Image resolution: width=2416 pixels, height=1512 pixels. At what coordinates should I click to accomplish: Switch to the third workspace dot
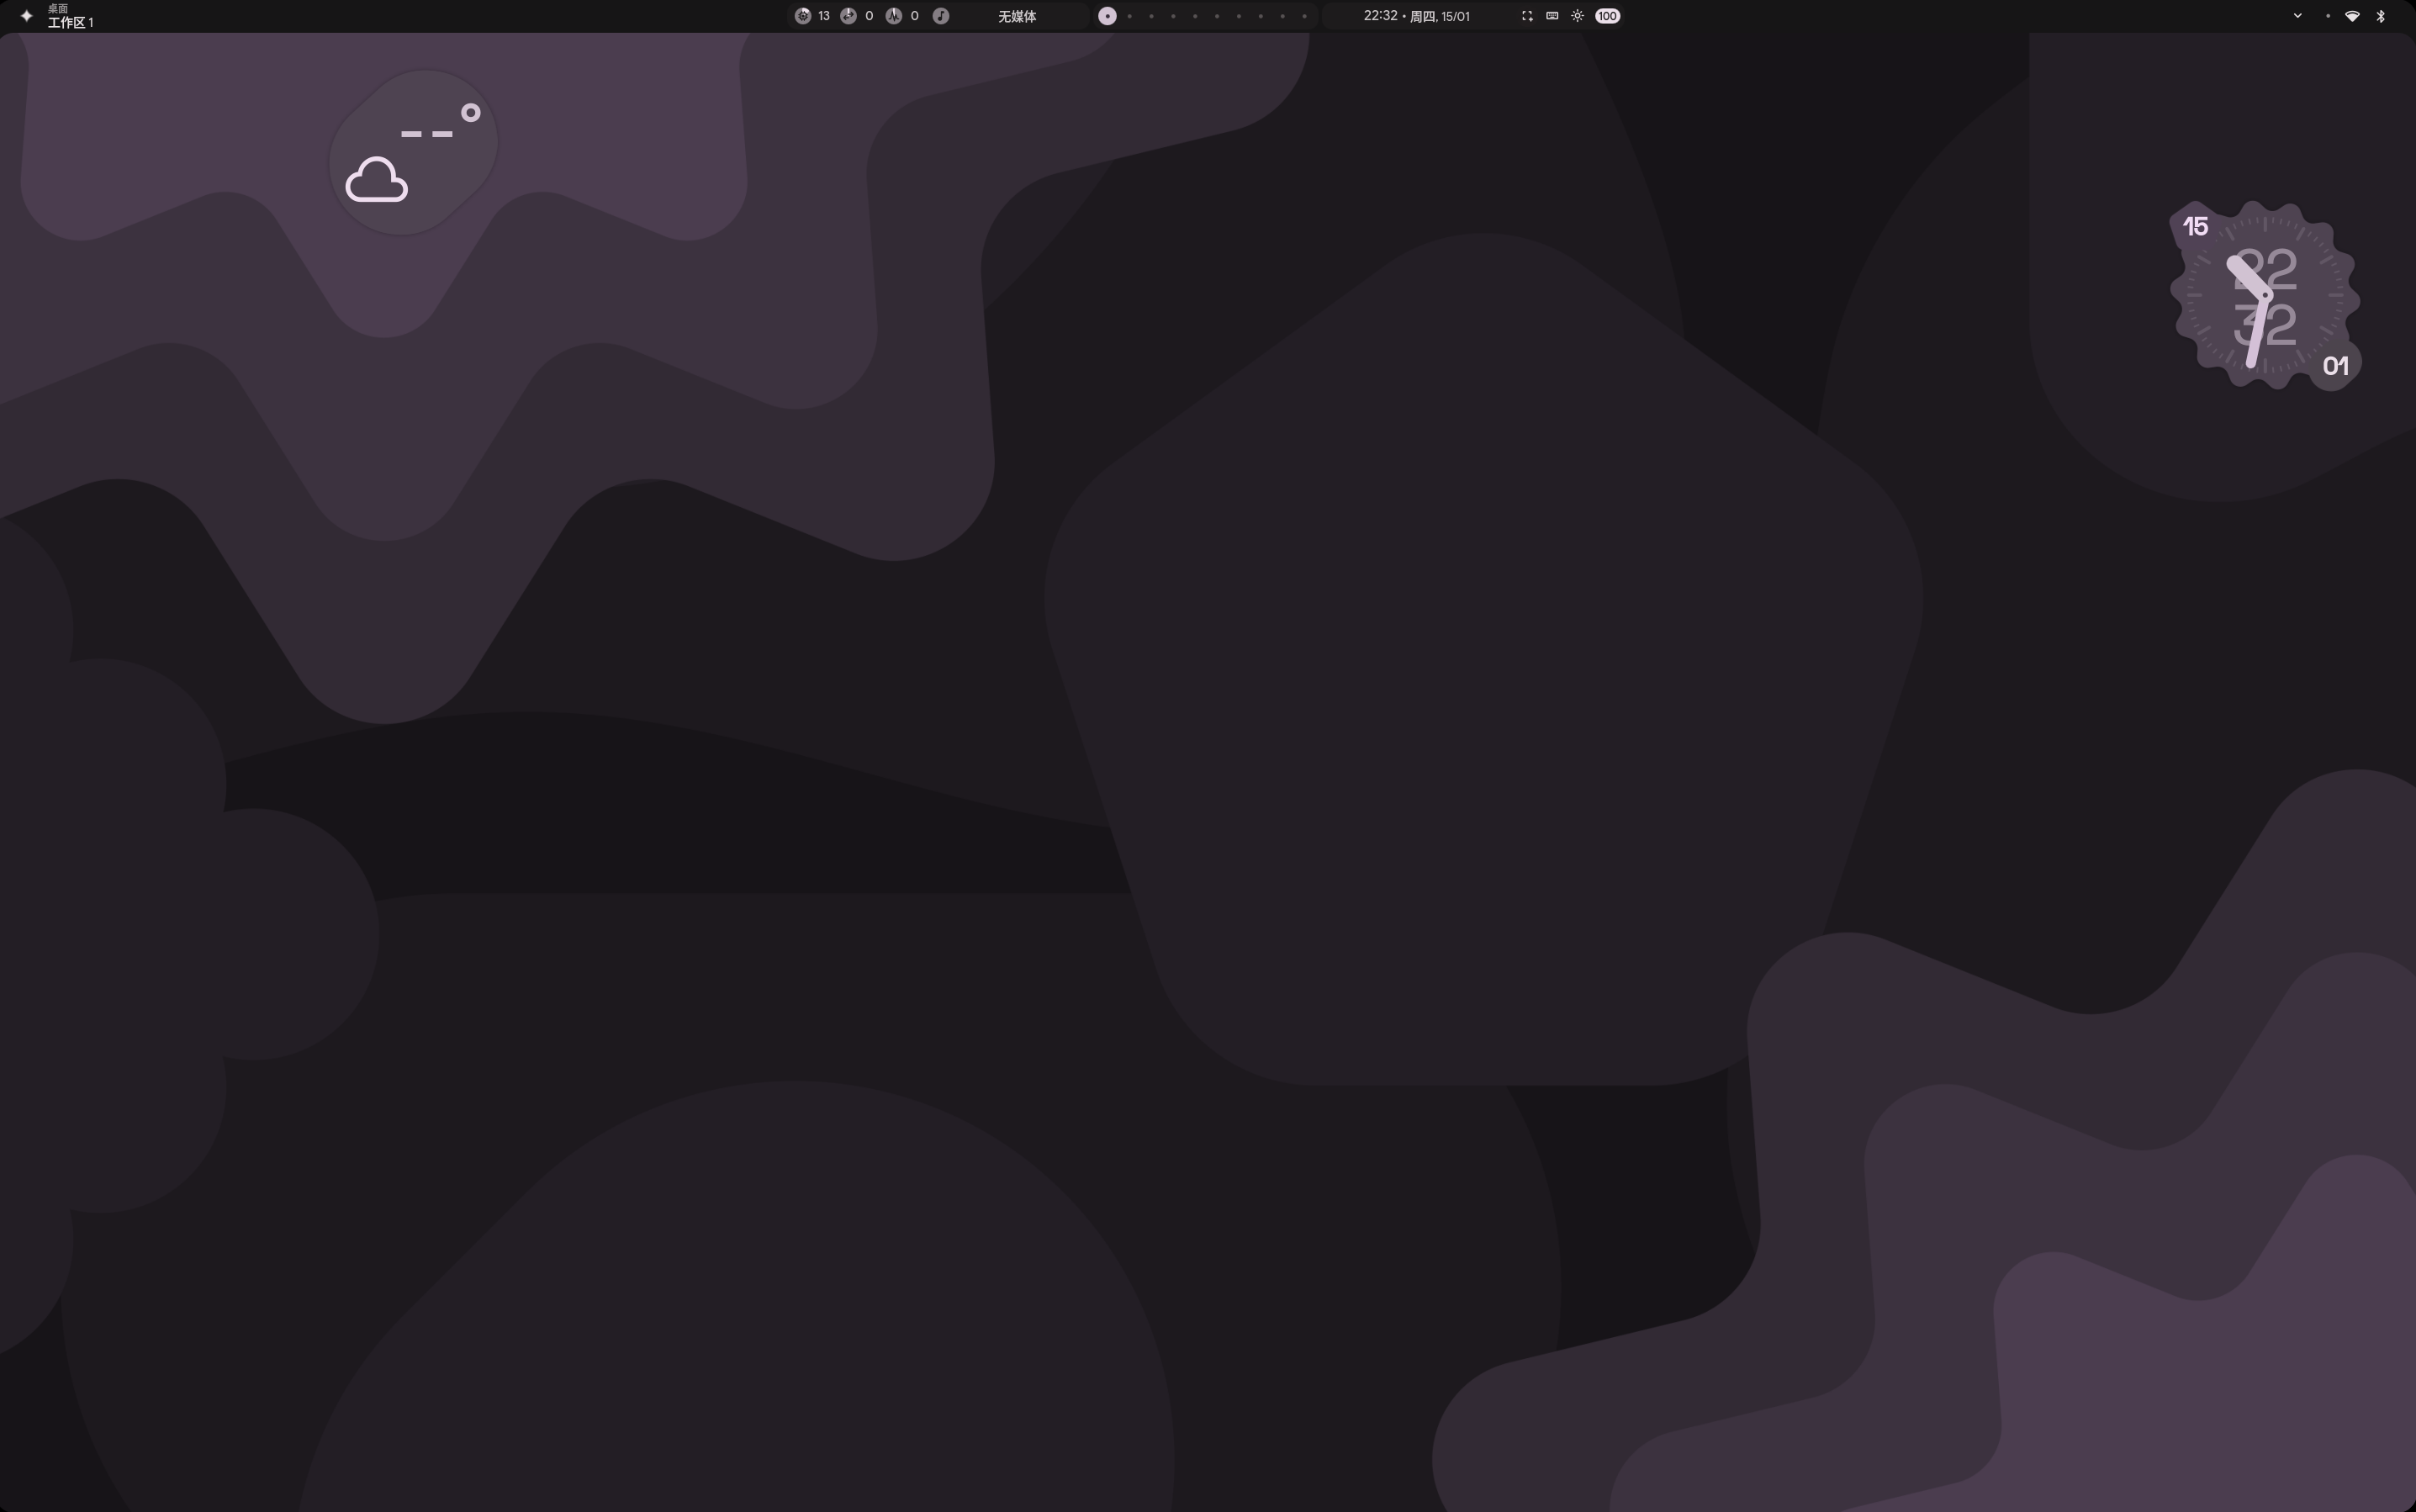pyautogui.click(x=1151, y=16)
